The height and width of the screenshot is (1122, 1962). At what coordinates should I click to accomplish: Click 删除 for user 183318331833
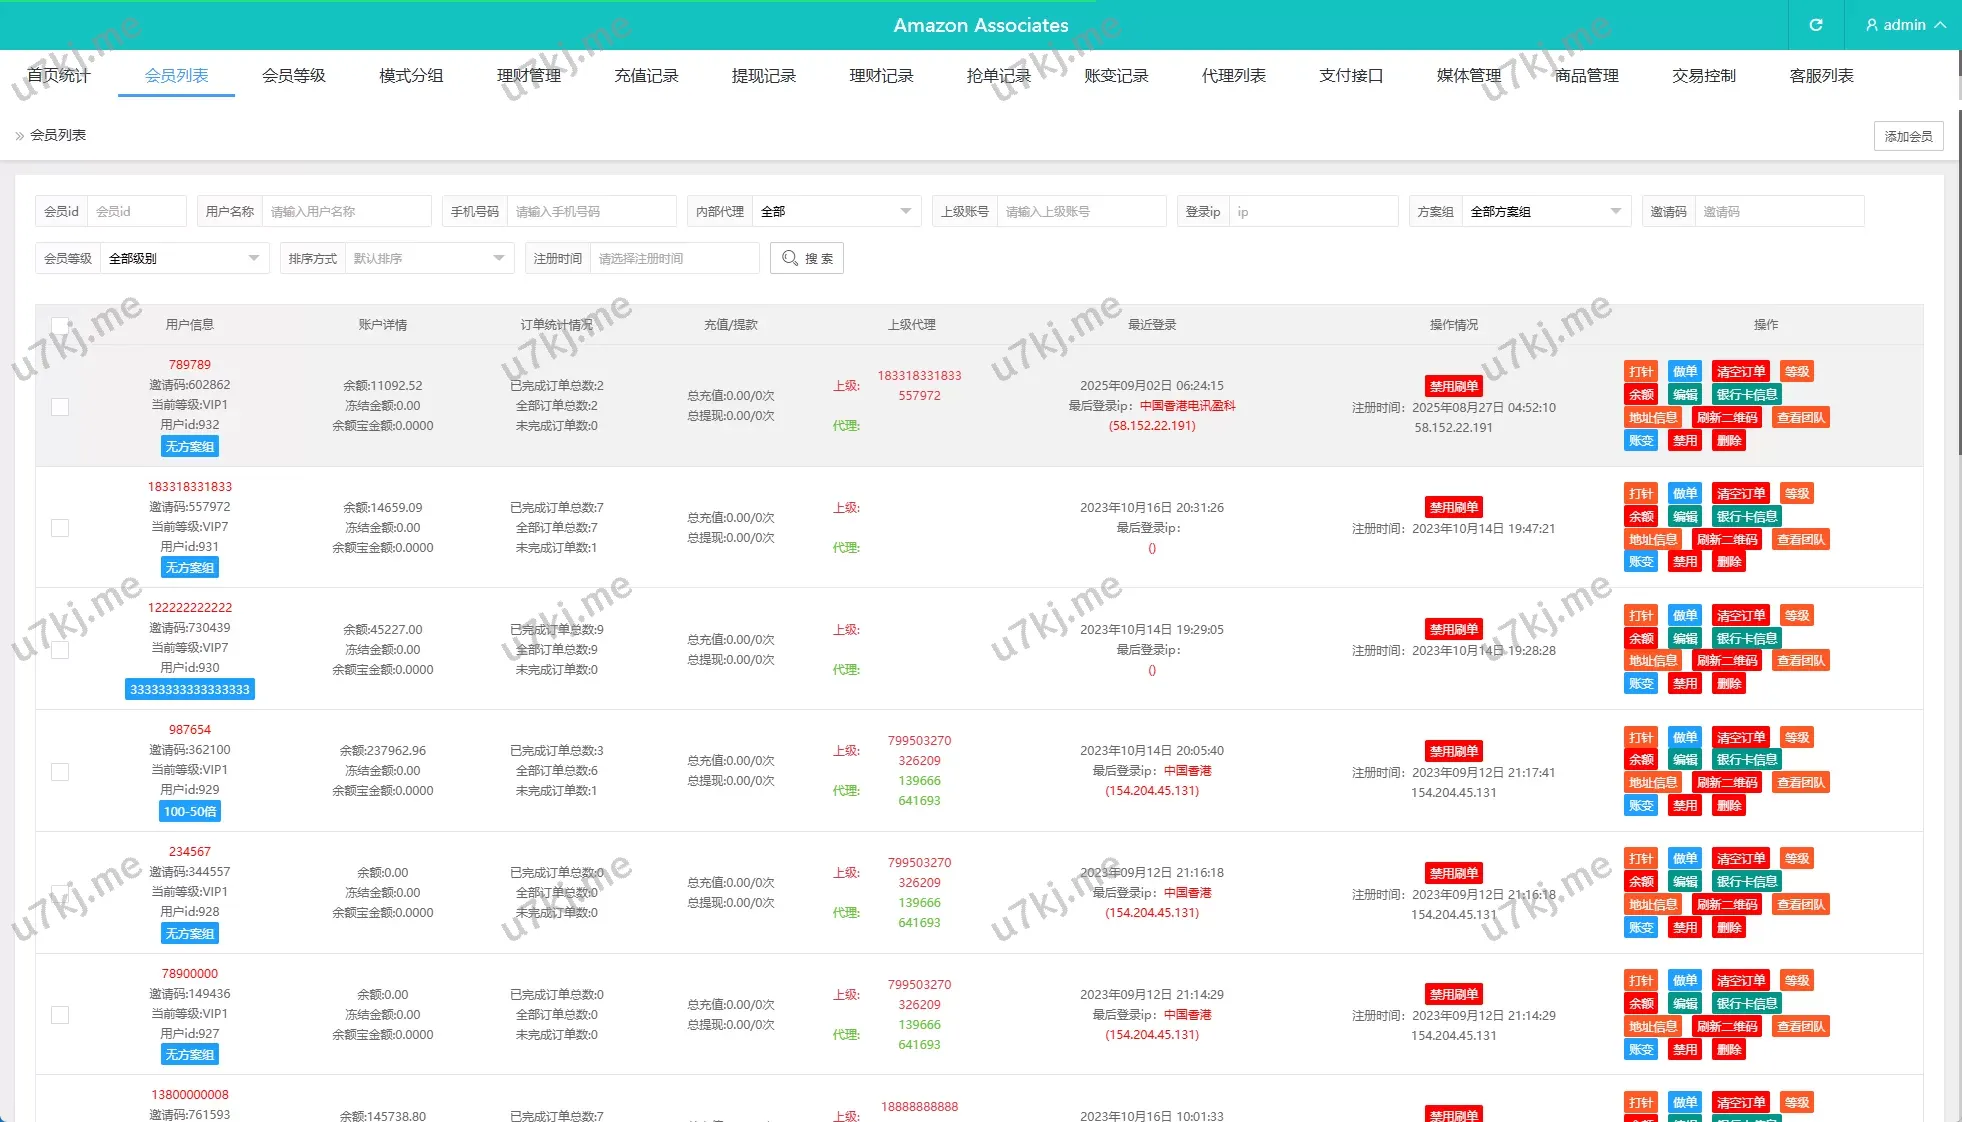click(x=1729, y=562)
